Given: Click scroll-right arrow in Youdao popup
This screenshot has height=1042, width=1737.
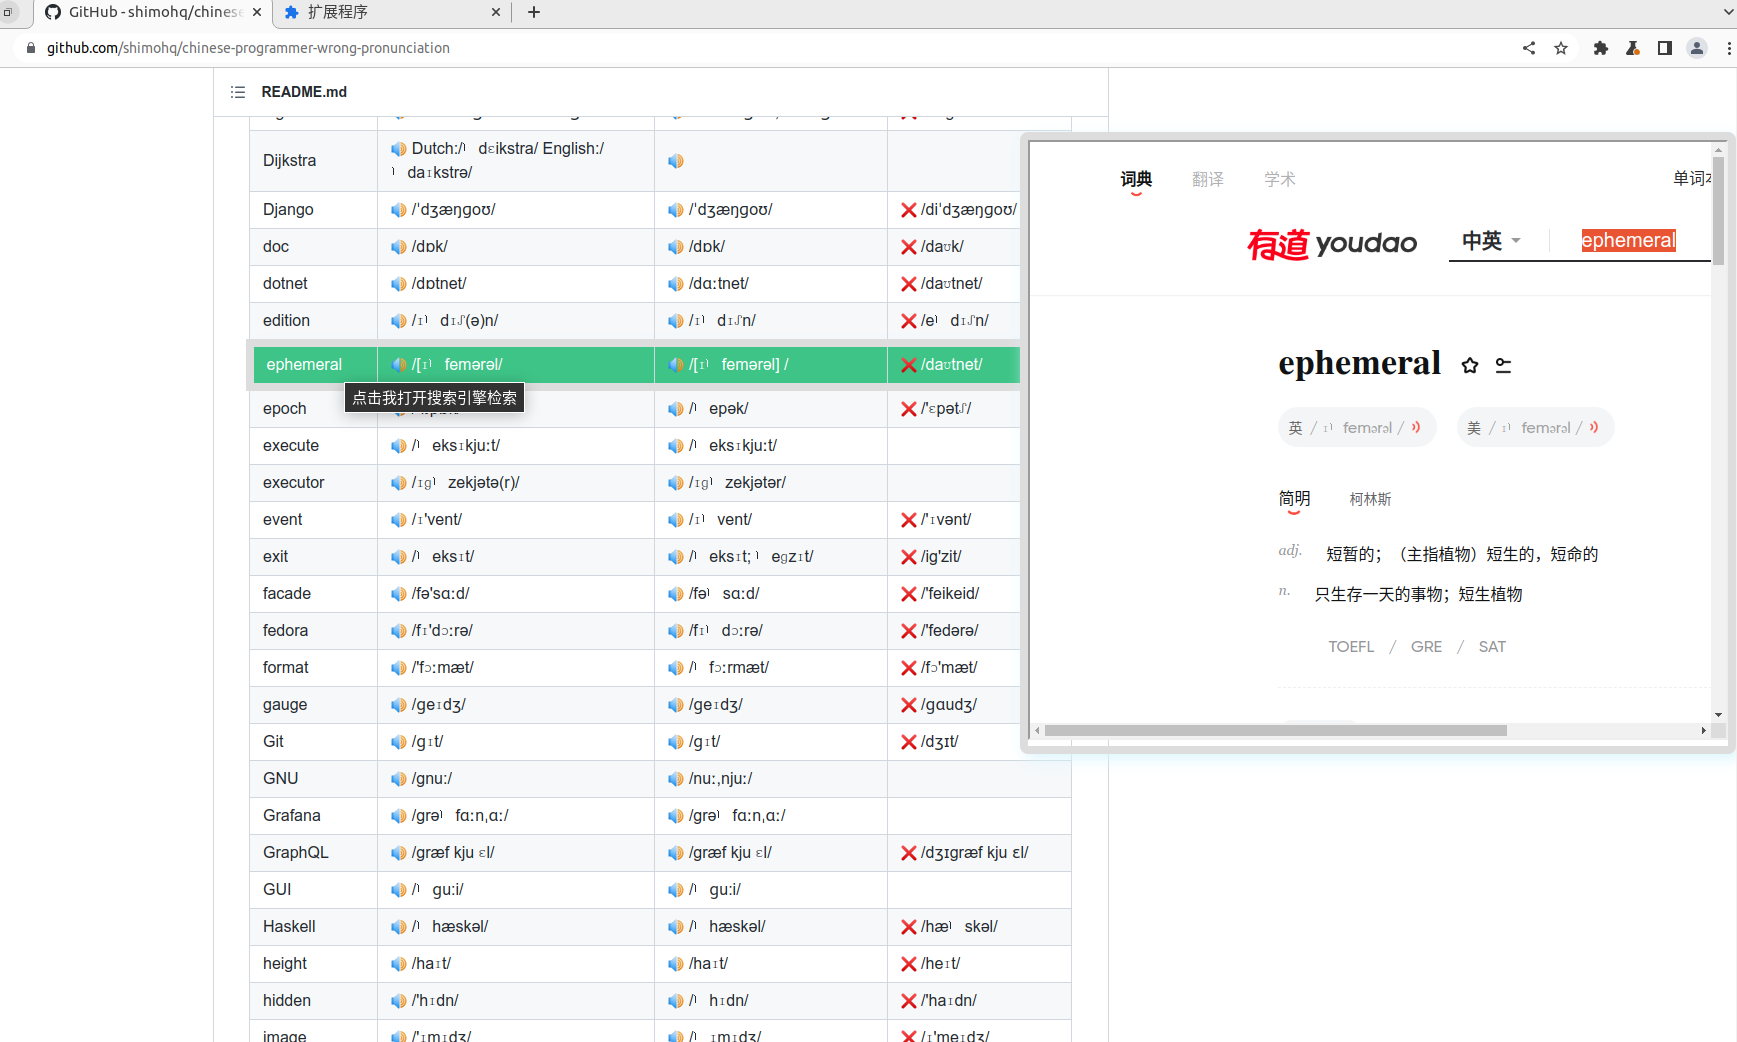Looking at the screenshot, I should pyautogui.click(x=1703, y=731).
